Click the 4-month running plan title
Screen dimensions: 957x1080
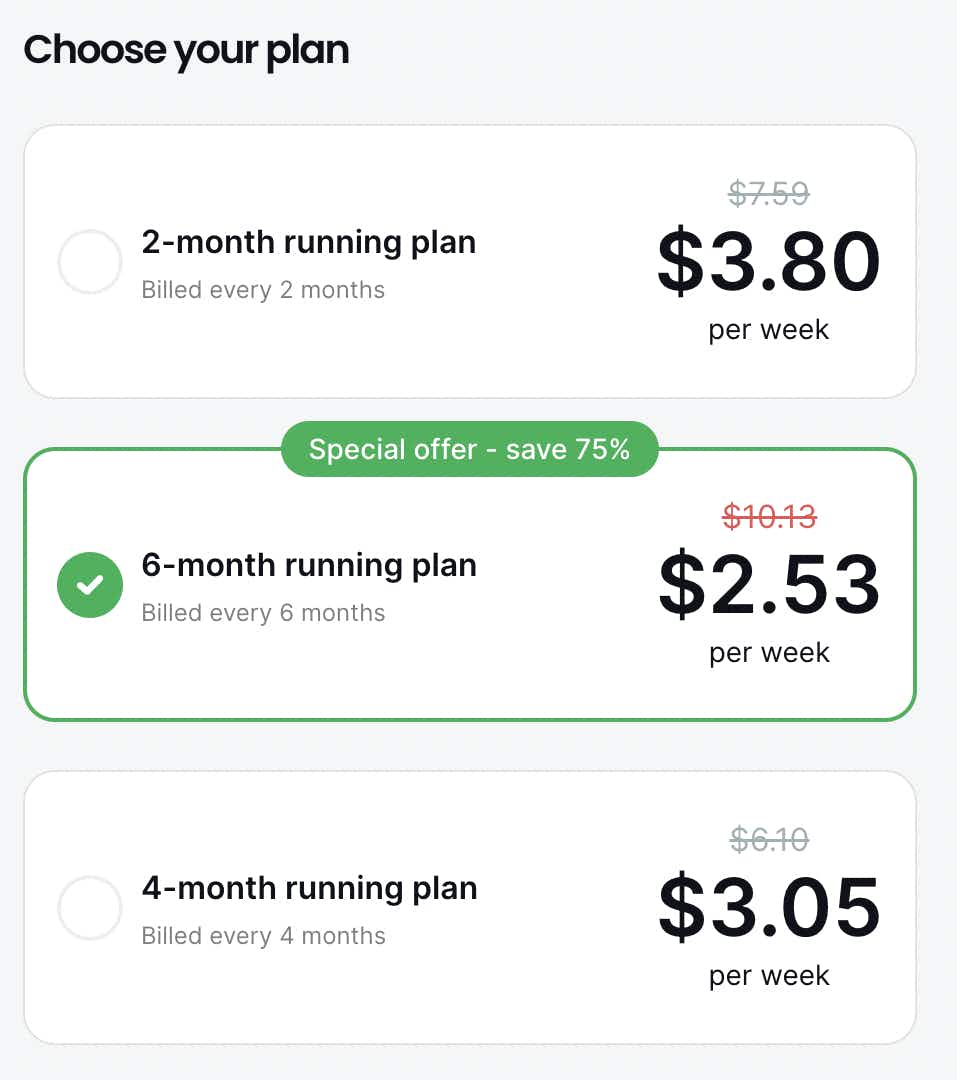(308, 888)
